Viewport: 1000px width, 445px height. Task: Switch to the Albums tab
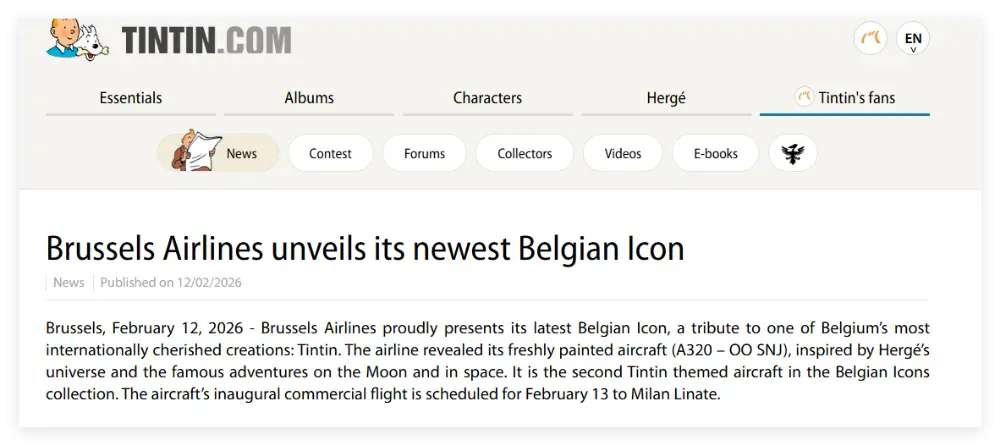coord(309,98)
